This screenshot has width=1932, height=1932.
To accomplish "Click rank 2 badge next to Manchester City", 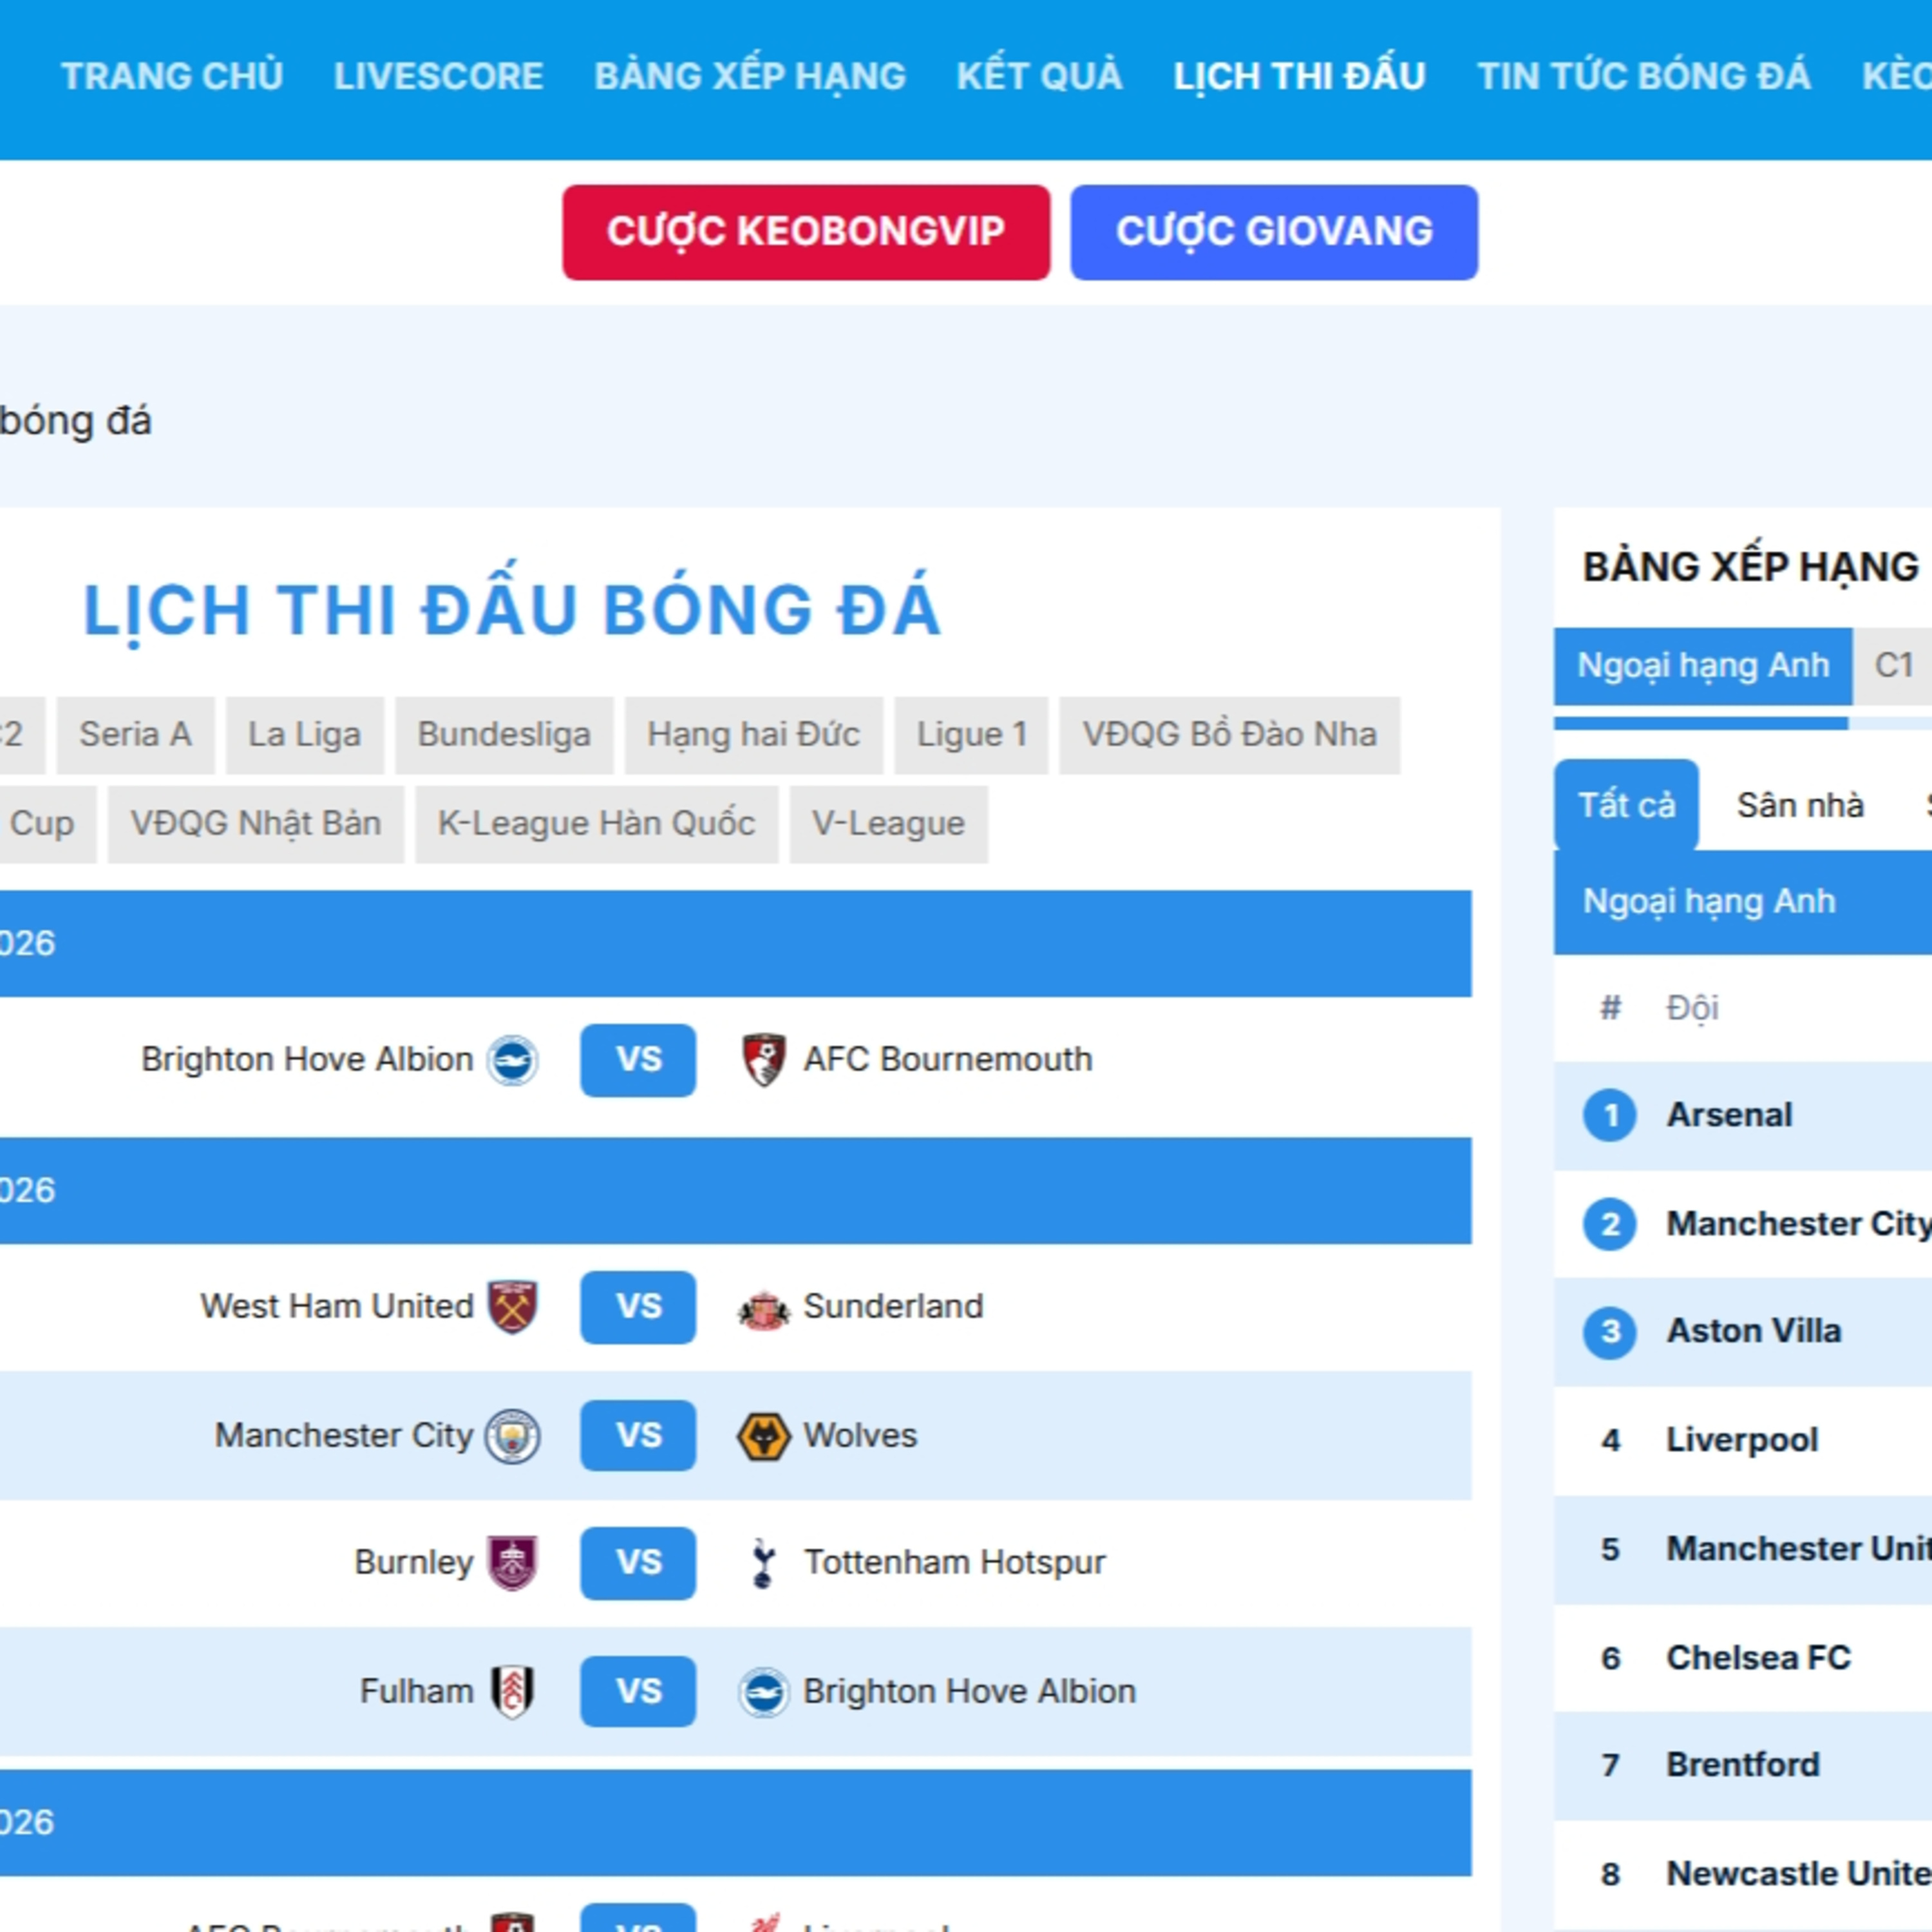I will coord(1610,1224).
